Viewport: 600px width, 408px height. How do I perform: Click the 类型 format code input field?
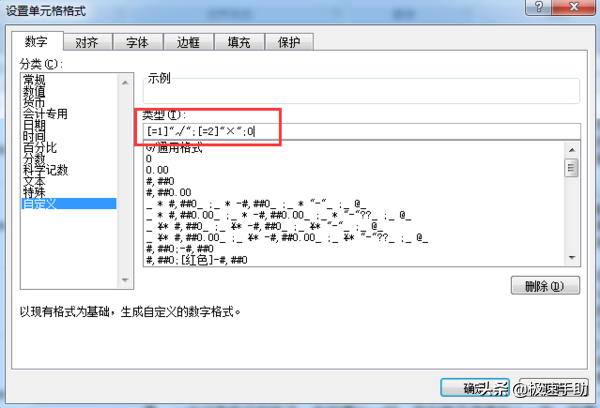click(362, 131)
